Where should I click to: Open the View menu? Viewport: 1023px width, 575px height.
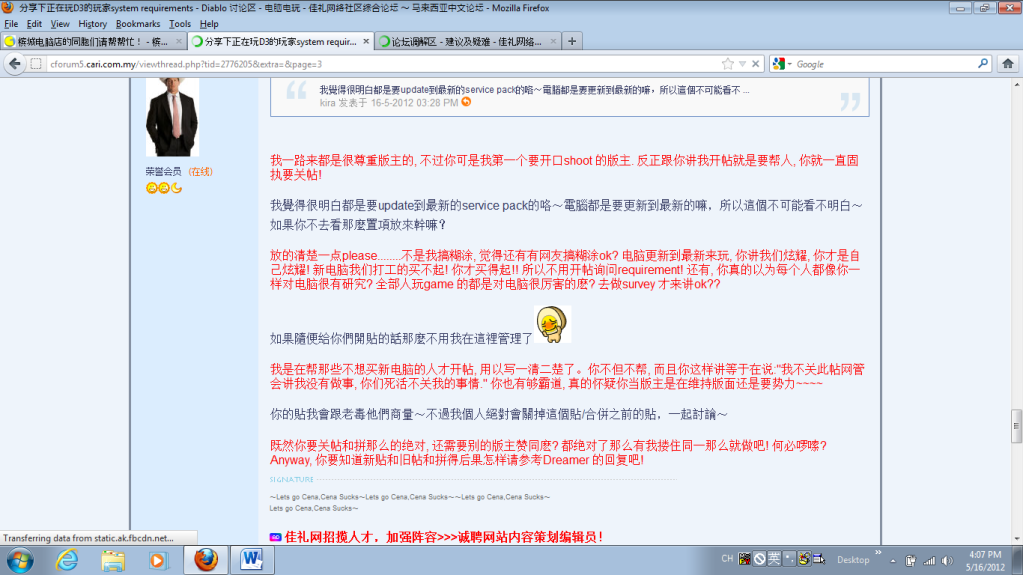59,24
